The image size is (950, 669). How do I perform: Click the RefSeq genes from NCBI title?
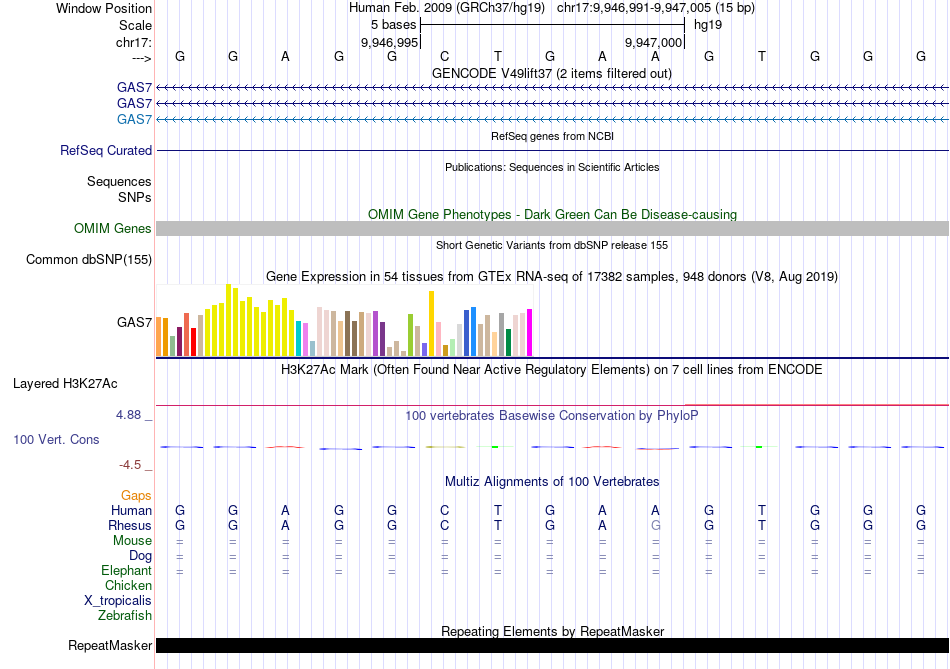point(552,136)
